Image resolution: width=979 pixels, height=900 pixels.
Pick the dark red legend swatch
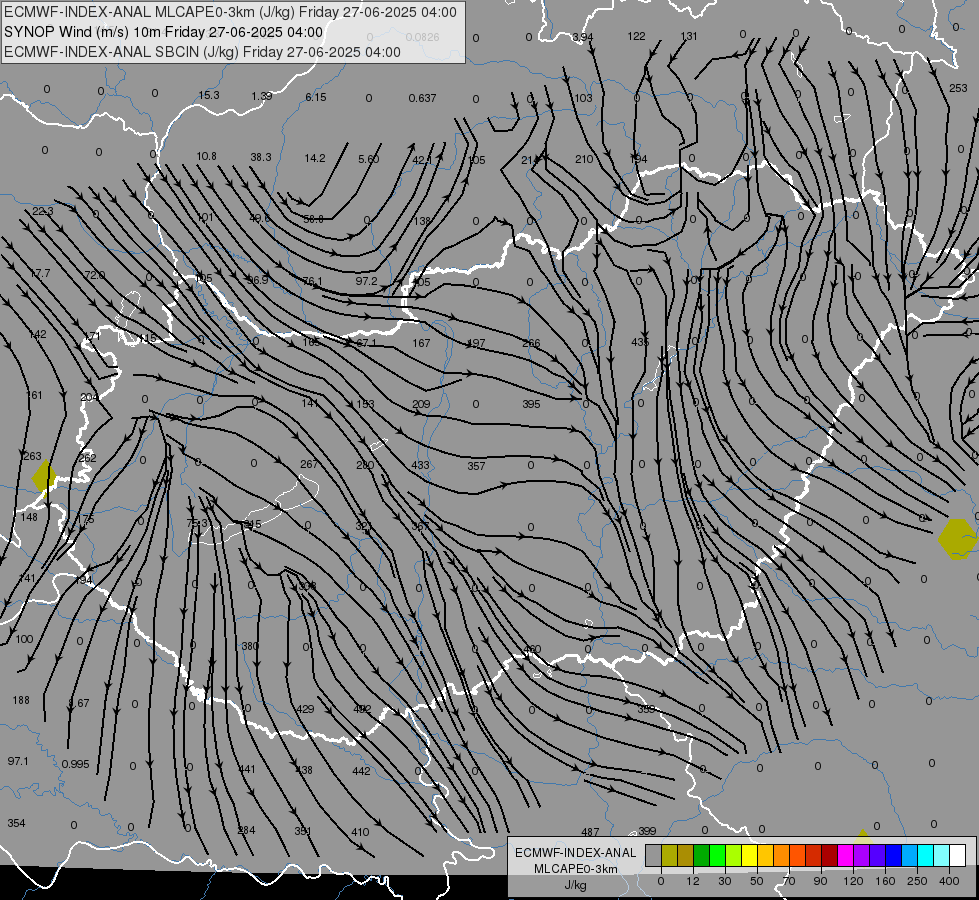tap(830, 855)
